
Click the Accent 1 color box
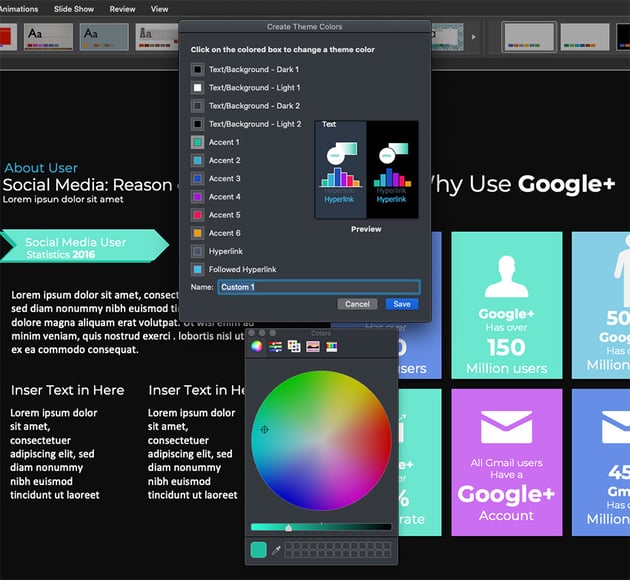[198, 142]
